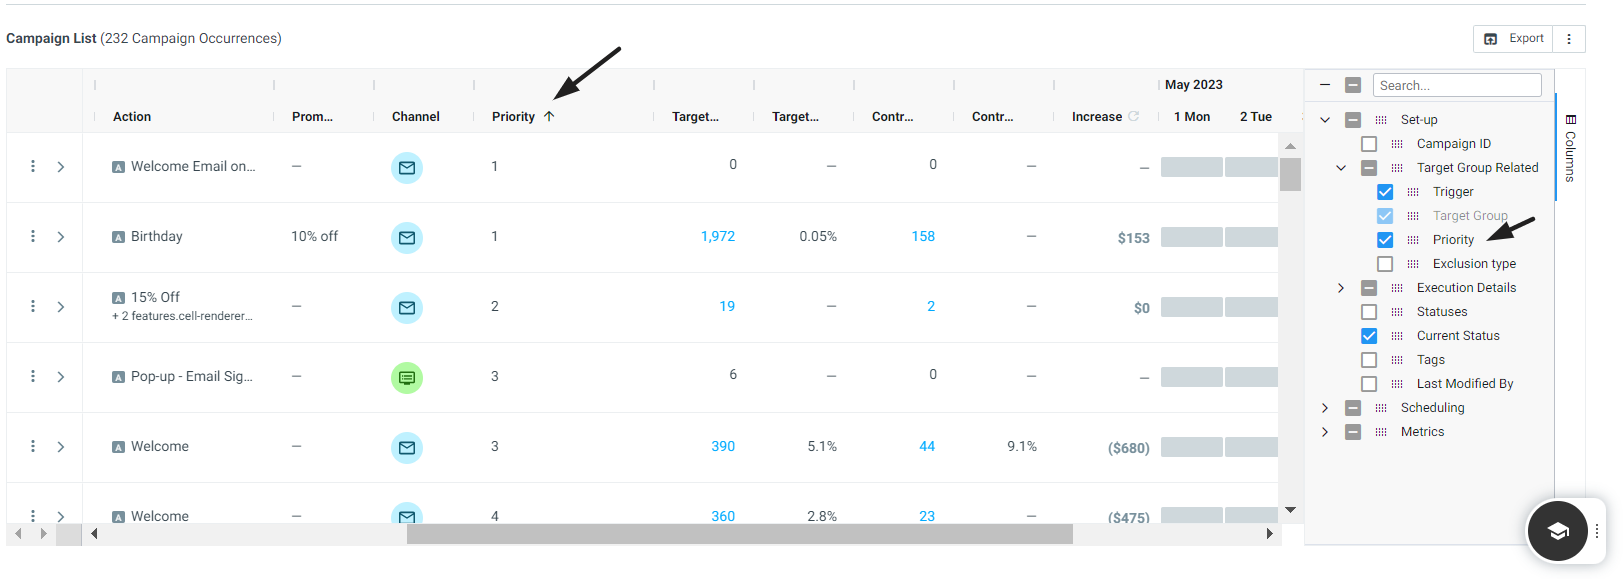Click the Export button
Screen dimensions: 1624x579
click(1513, 39)
